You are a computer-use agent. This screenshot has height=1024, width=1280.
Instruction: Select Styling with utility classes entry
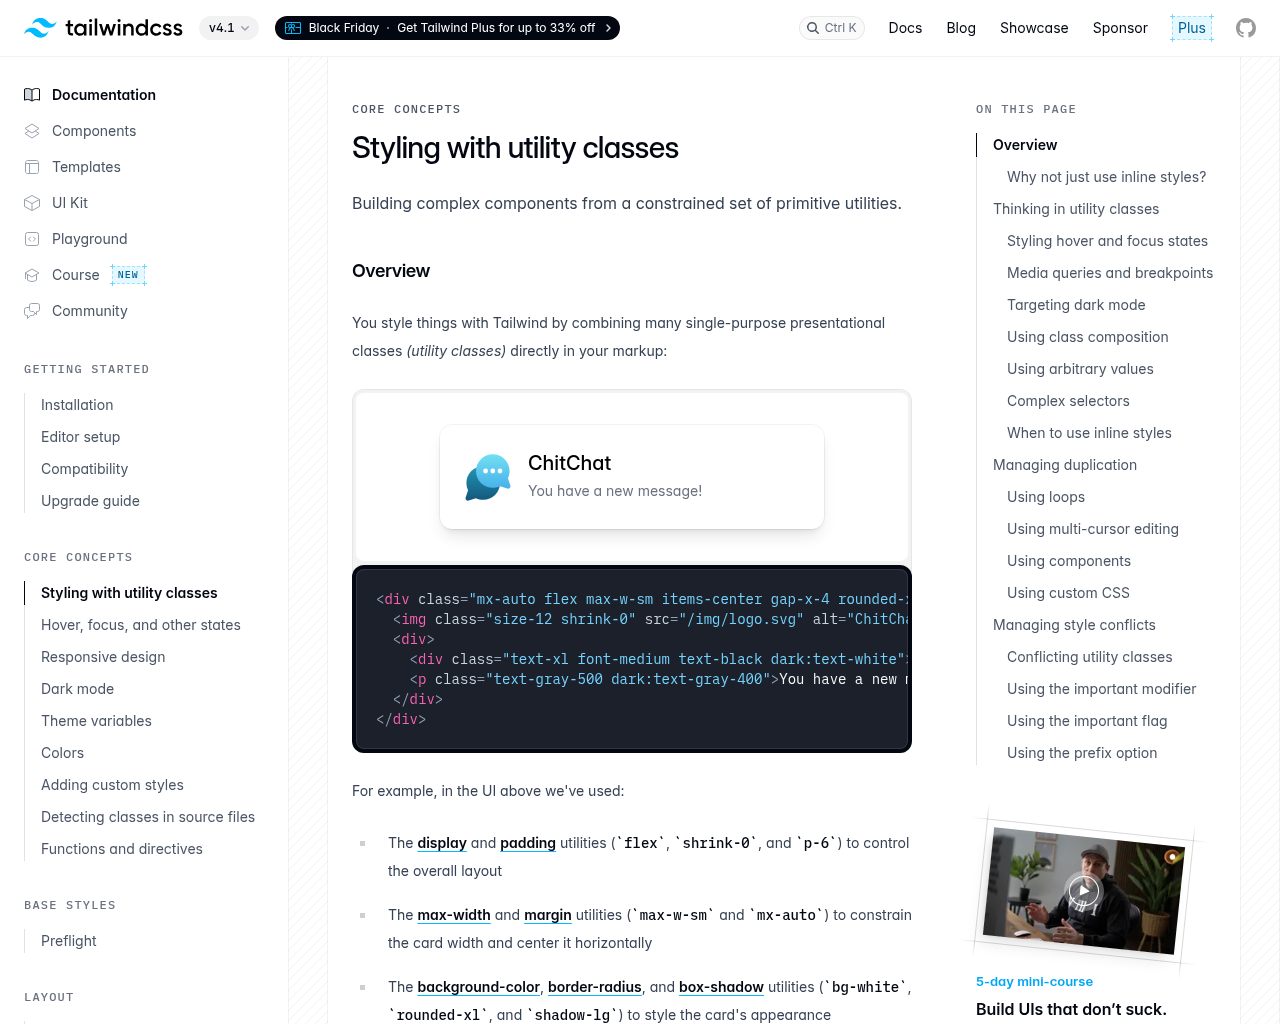tap(128, 592)
